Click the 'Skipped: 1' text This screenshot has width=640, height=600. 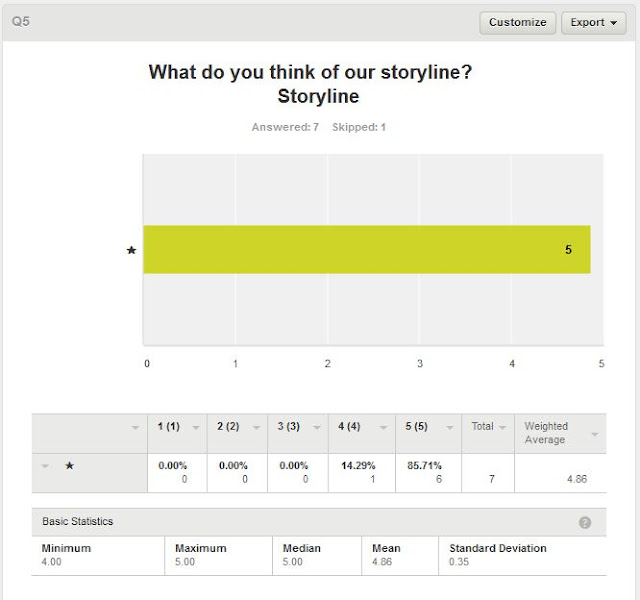click(x=359, y=127)
